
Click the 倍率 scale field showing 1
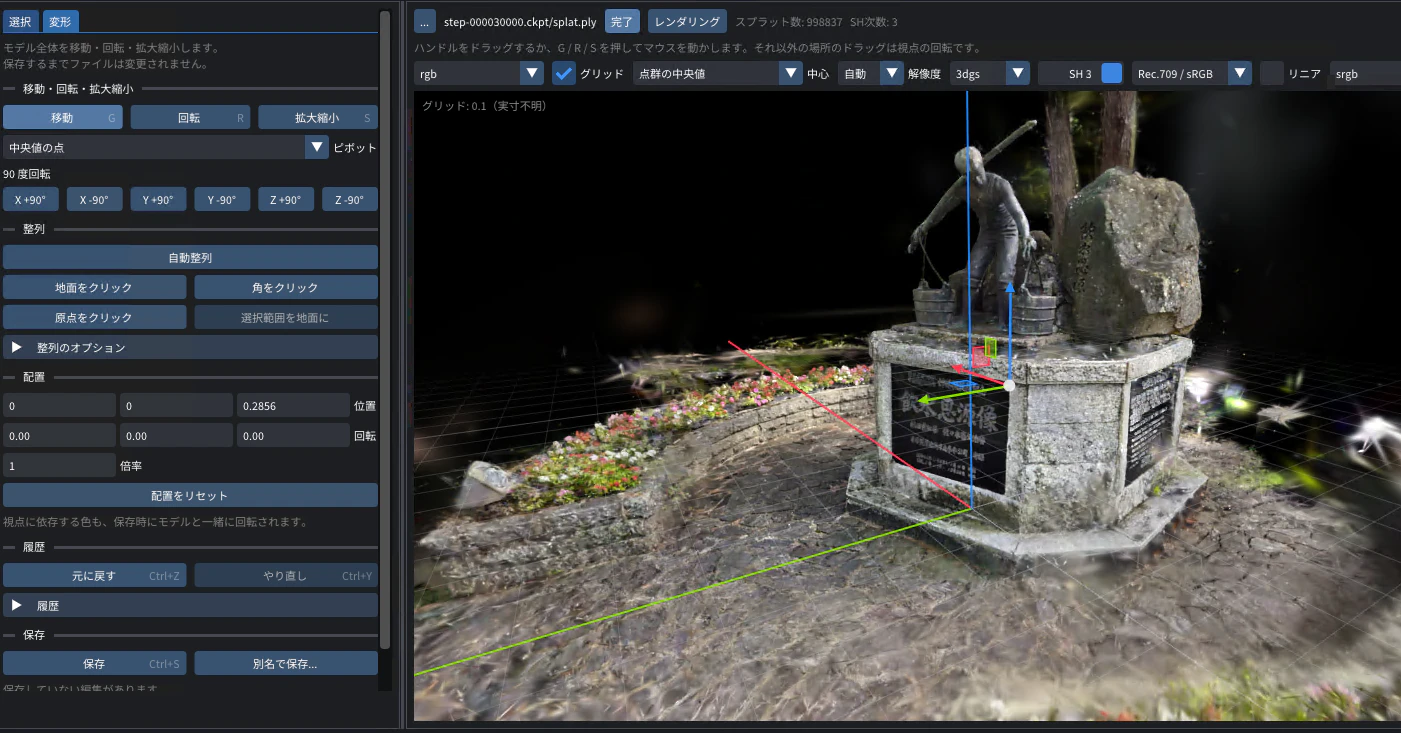59,465
